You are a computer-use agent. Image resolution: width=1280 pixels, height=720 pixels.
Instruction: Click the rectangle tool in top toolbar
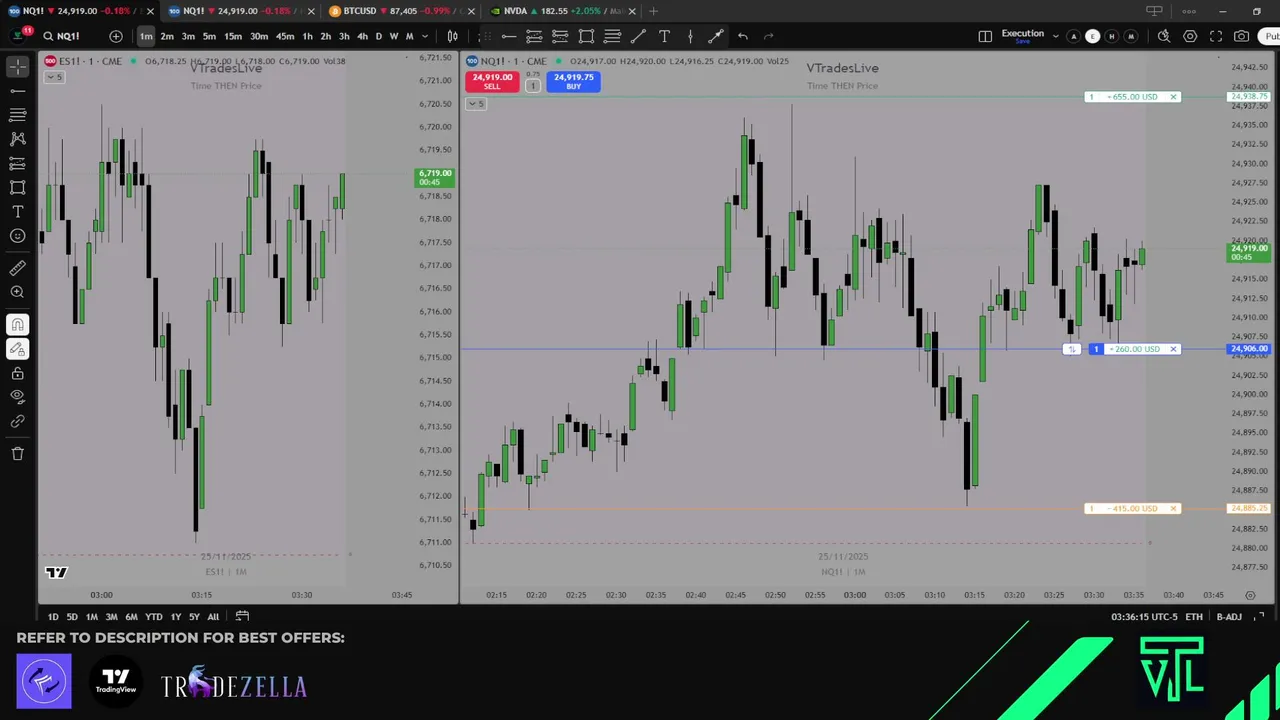click(x=586, y=36)
